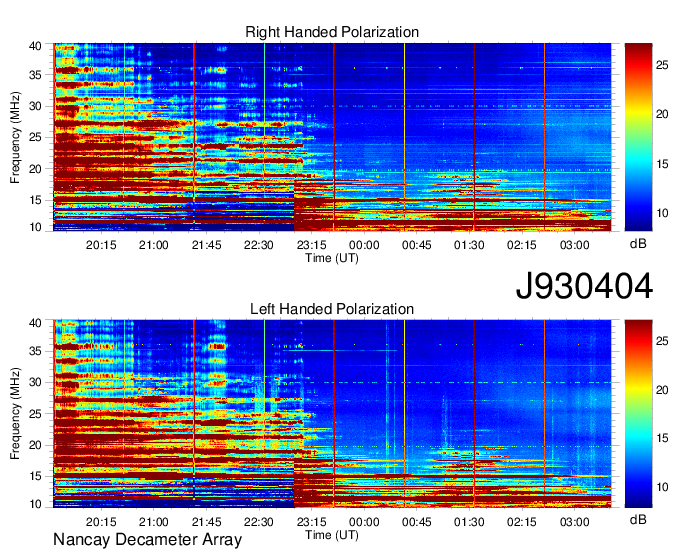Click 21:45 time tick under Left Handed plot

(x=206, y=522)
